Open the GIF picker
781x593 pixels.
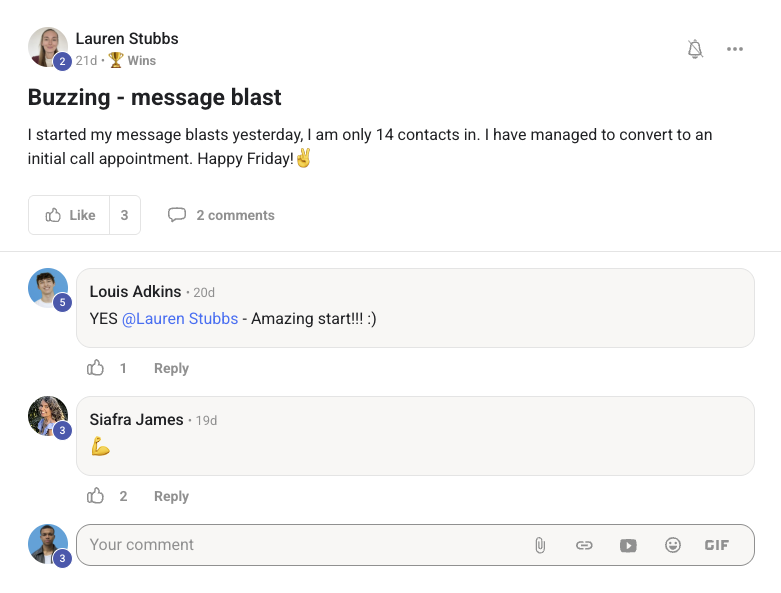pyautogui.click(x=717, y=545)
